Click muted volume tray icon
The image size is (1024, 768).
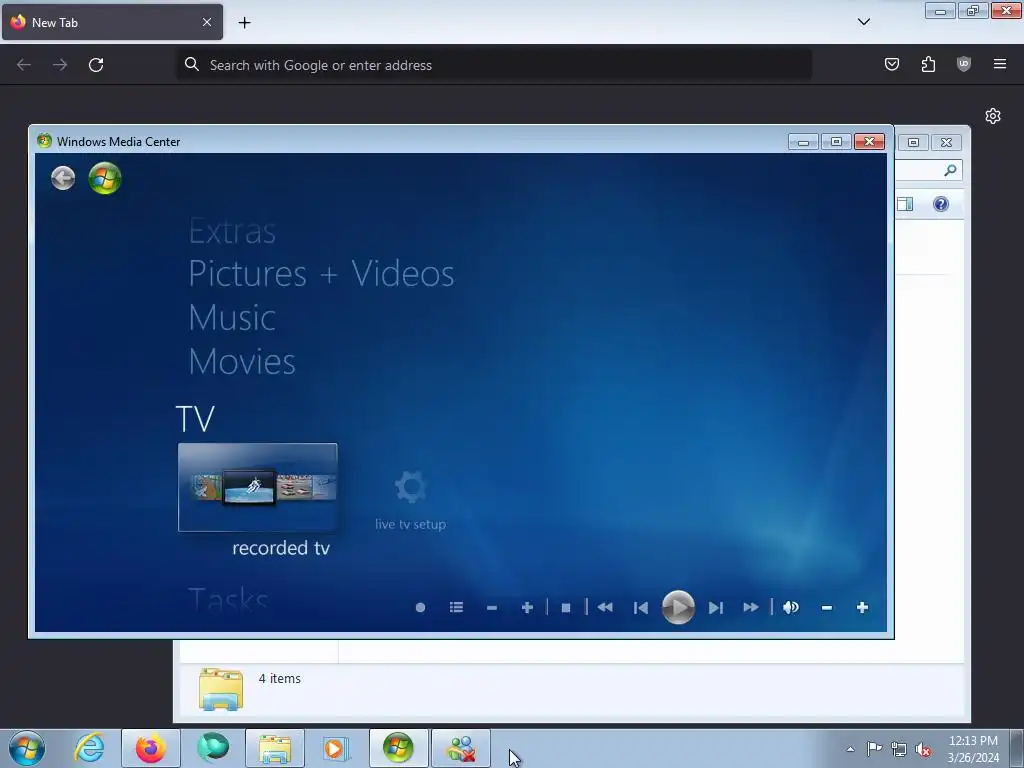[923, 749]
